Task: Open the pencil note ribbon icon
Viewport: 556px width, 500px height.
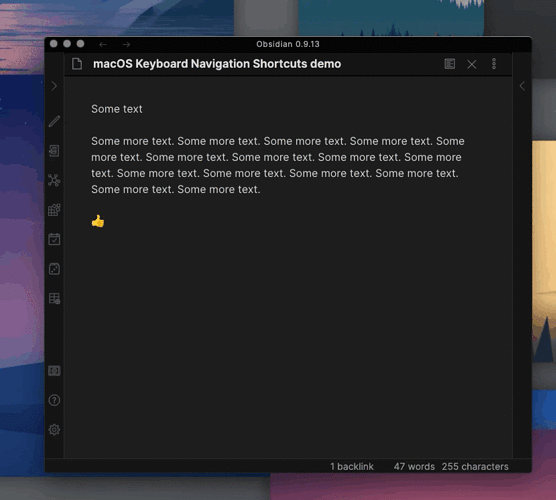Action: [x=54, y=121]
